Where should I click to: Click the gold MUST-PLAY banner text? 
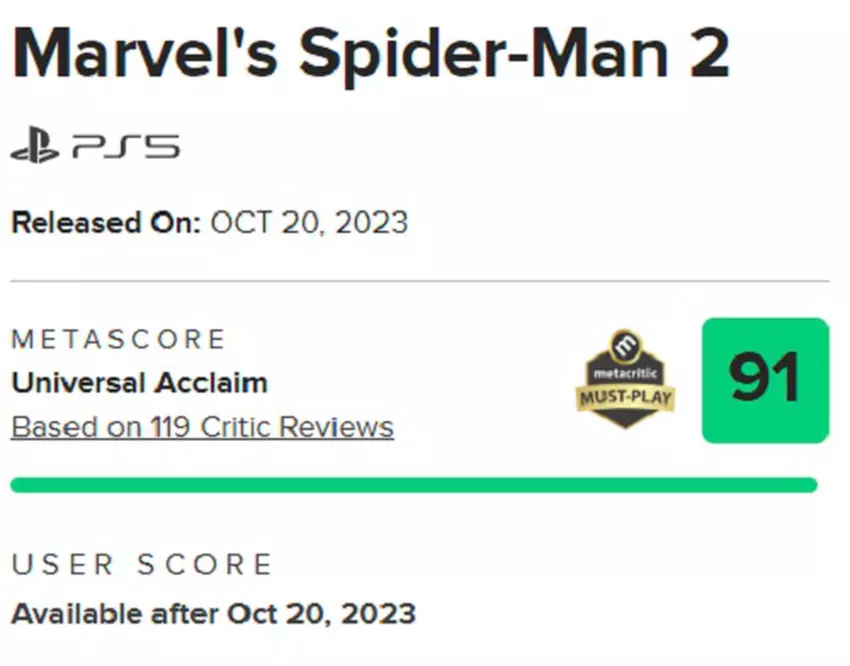[626, 398]
